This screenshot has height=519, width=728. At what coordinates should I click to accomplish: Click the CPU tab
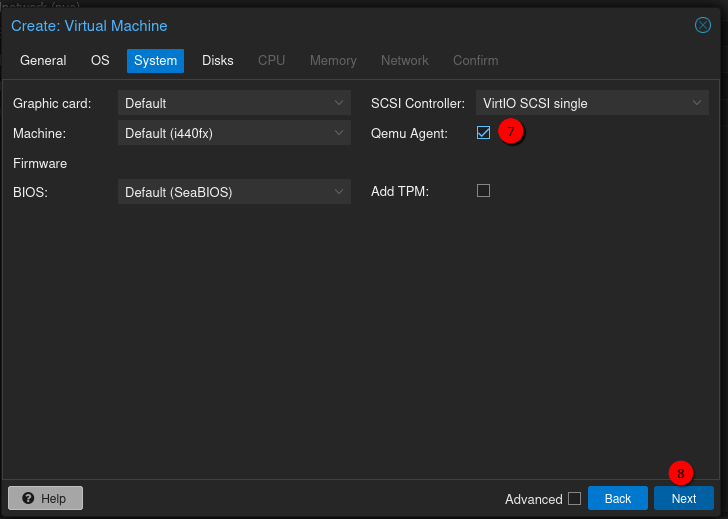pyautogui.click(x=271, y=61)
